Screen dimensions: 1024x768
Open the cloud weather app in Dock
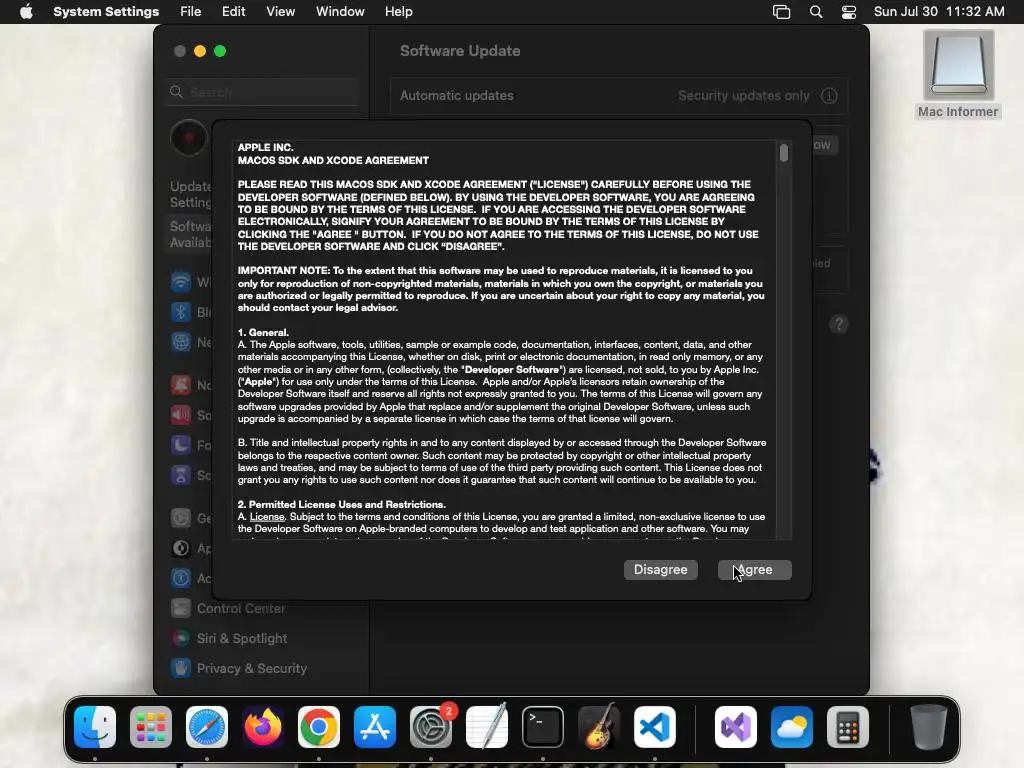point(792,727)
